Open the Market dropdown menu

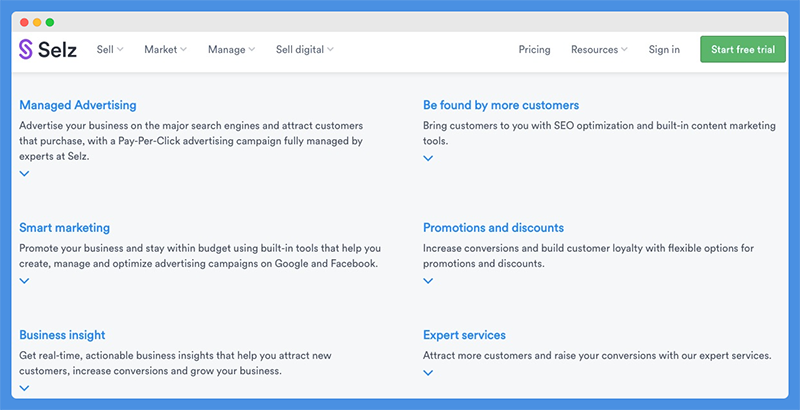click(165, 49)
